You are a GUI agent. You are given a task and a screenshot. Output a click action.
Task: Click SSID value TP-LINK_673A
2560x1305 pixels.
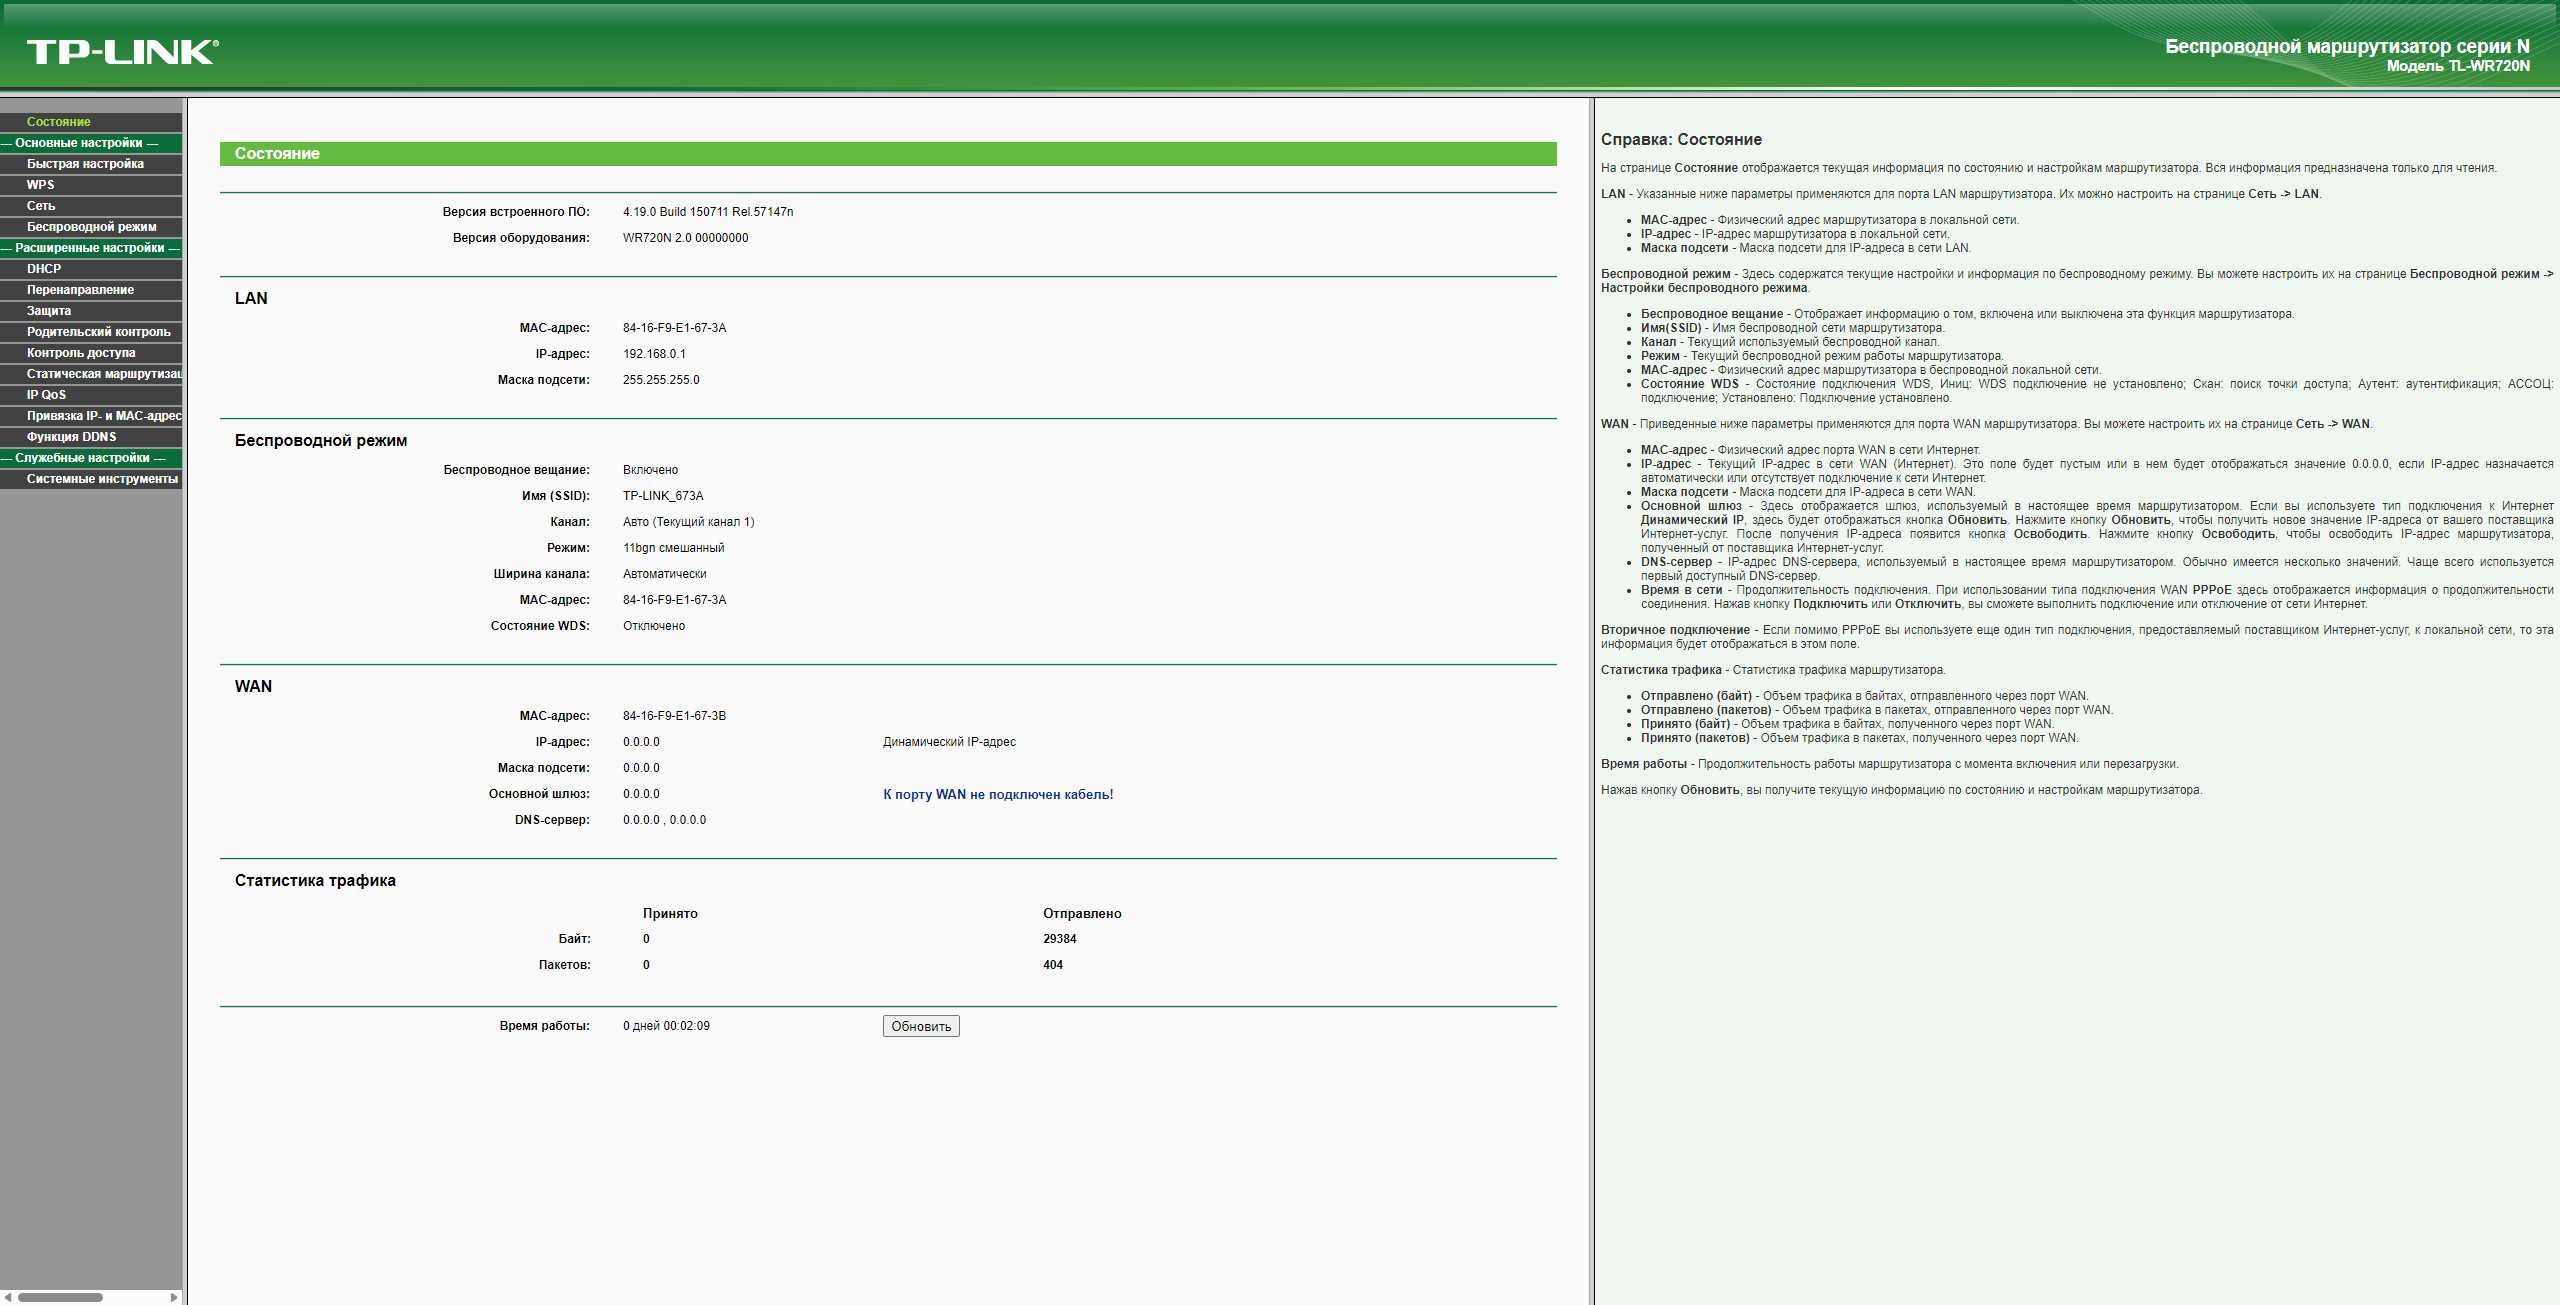[x=663, y=496]
